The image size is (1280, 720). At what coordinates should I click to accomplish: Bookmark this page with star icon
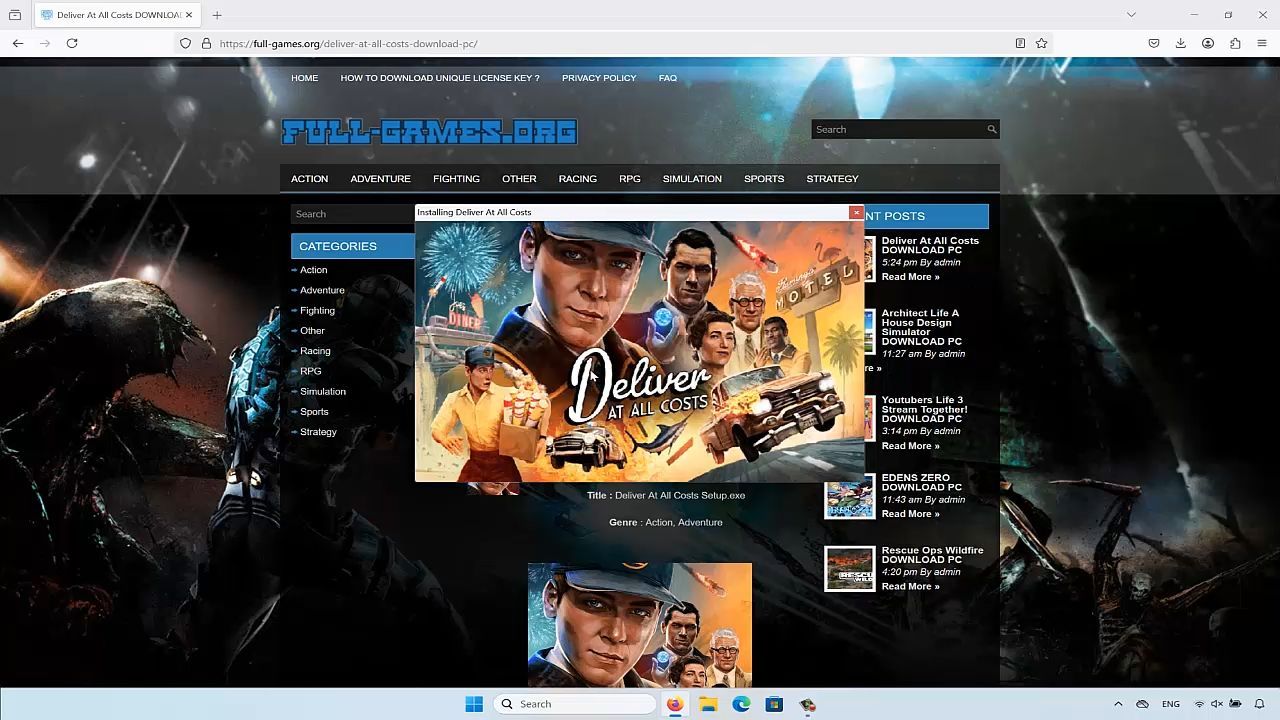click(x=1041, y=43)
